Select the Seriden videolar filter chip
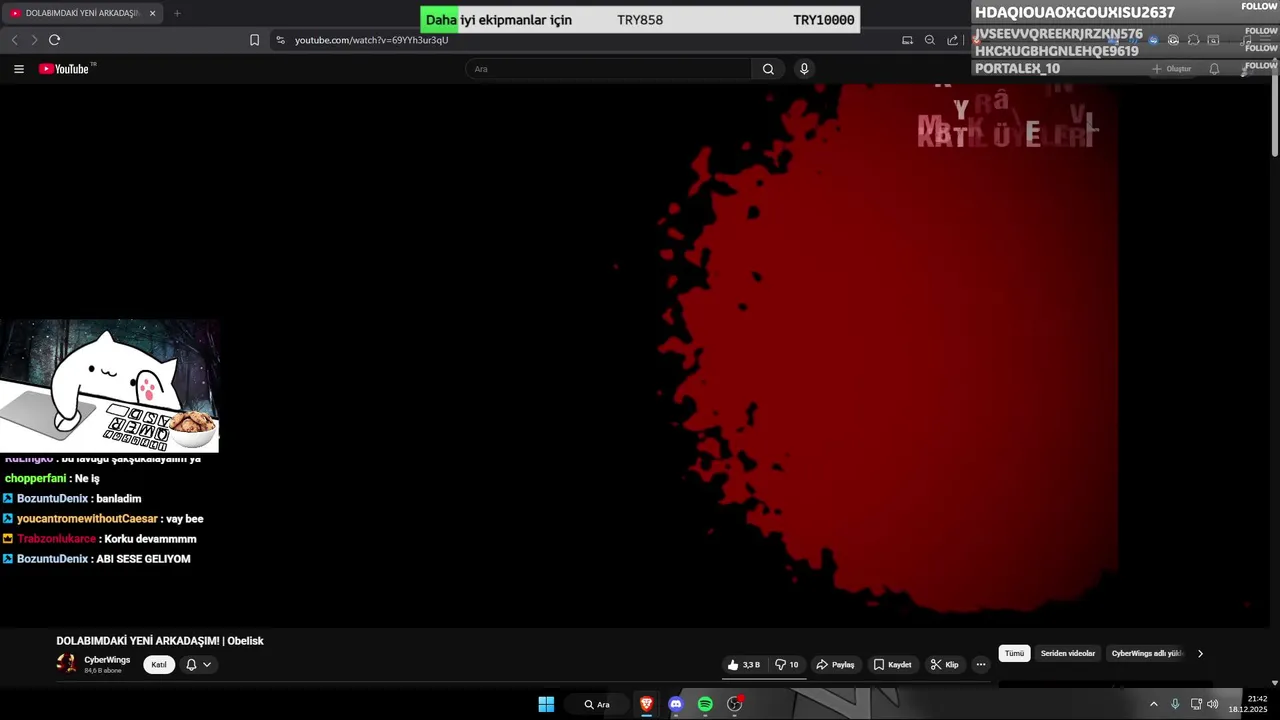The image size is (1280, 720). pos(1068,653)
